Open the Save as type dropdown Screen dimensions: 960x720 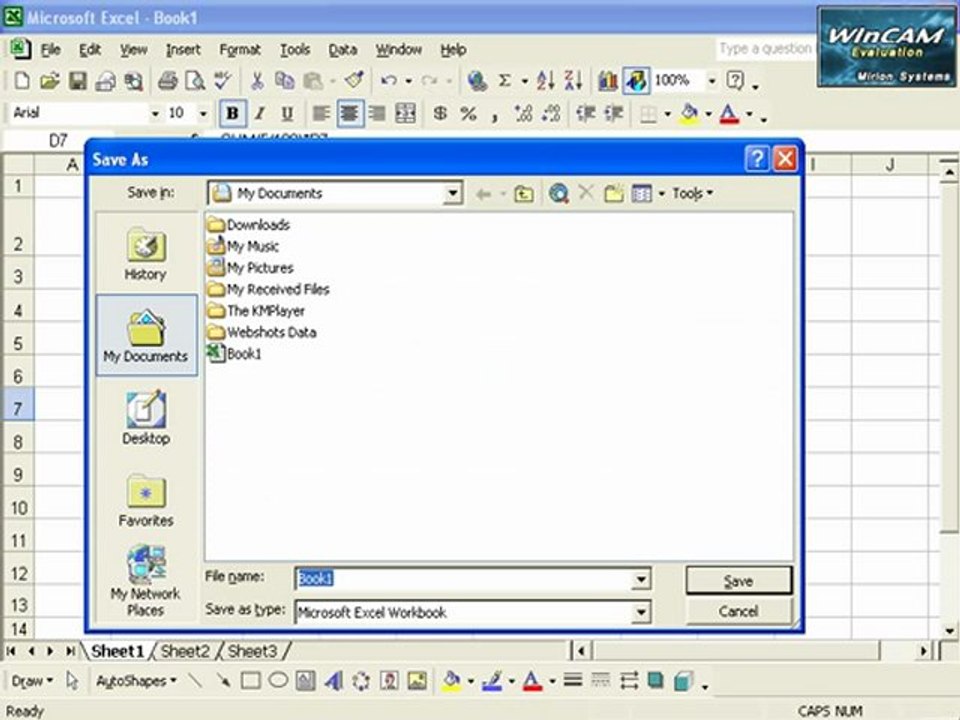point(640,612)
